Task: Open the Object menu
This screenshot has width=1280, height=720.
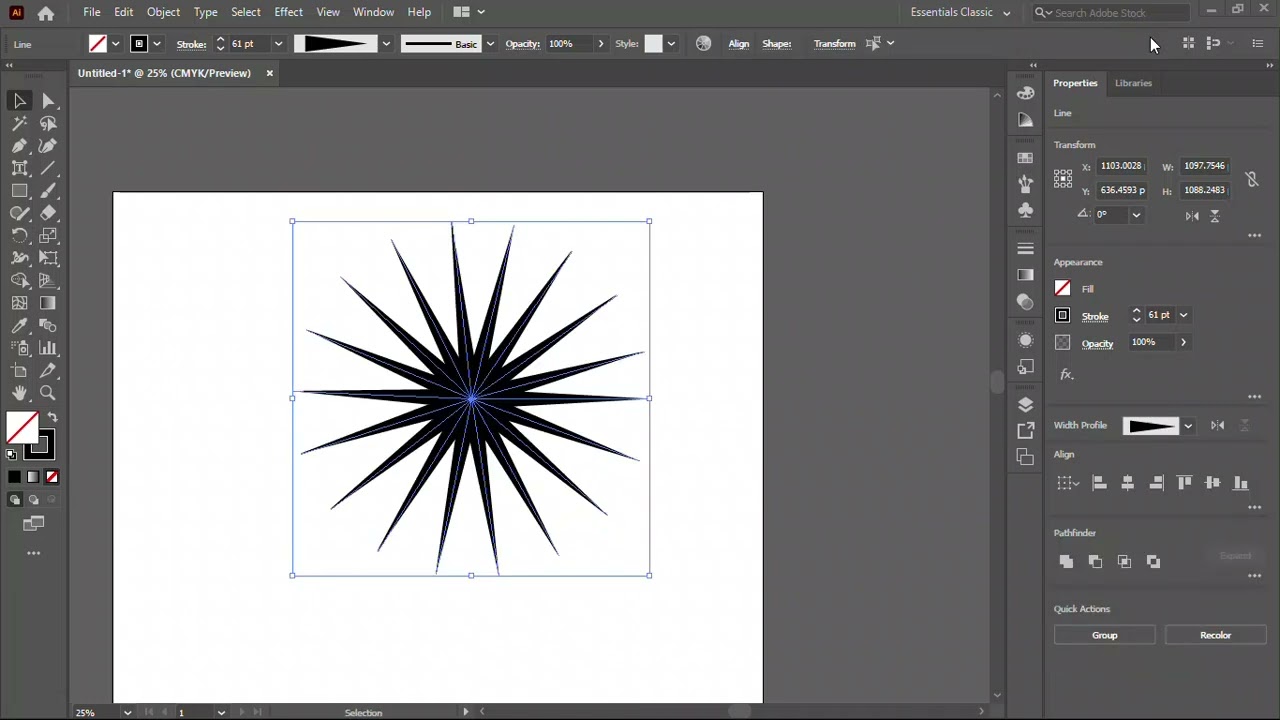Action: [x=163, y=12]
